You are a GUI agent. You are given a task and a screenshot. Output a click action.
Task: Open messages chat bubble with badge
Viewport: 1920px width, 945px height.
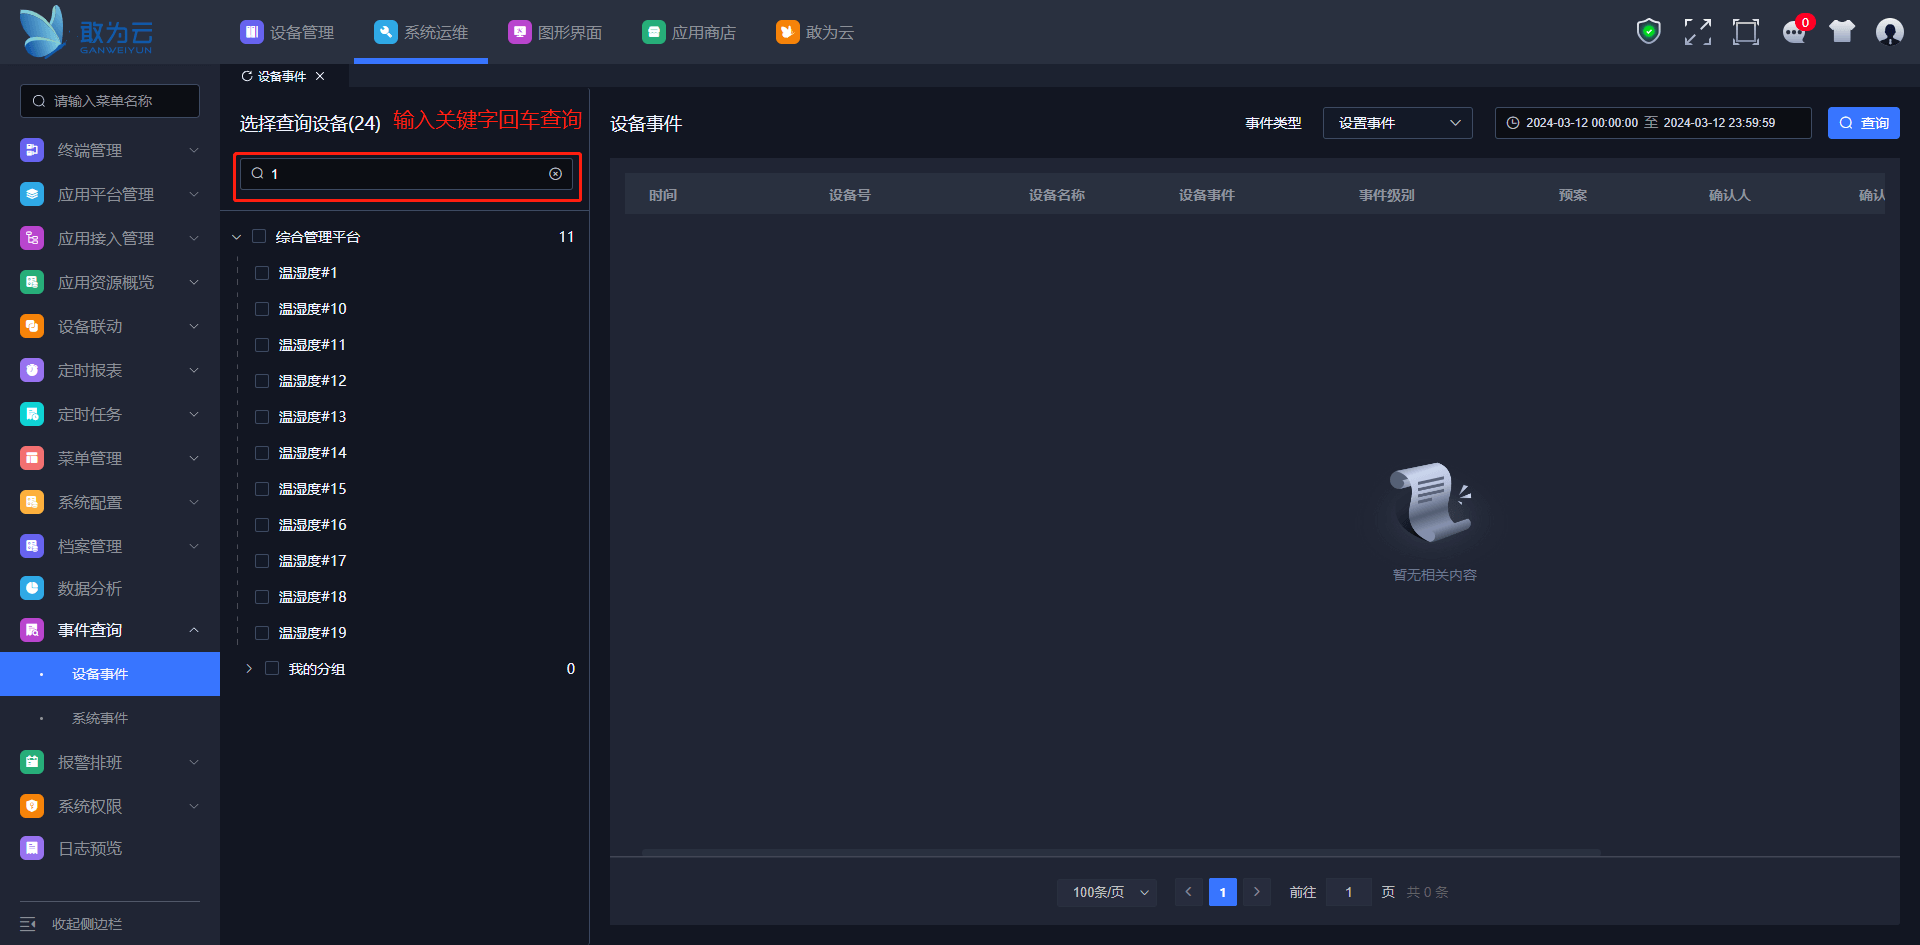pos(1796,32)
